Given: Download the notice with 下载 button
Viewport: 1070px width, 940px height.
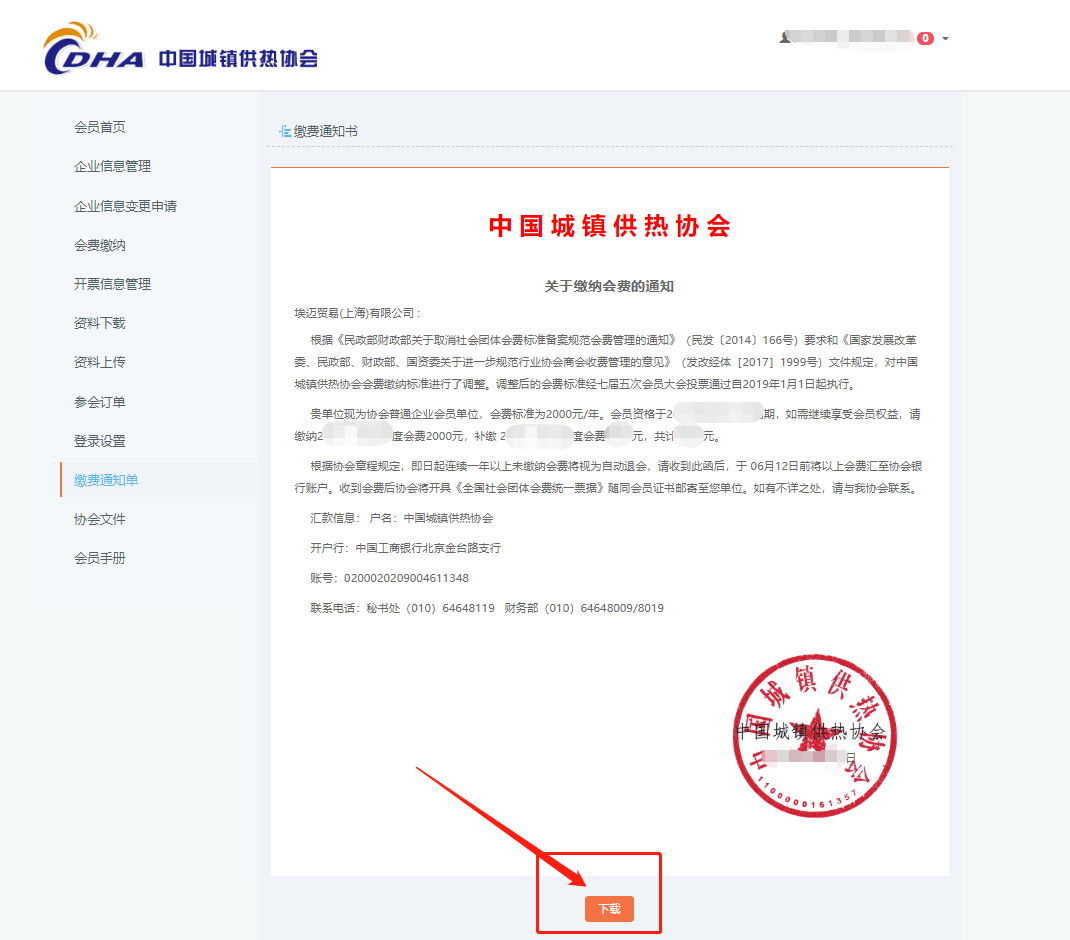Looking at the screenshot, I should tap(609, 909).
